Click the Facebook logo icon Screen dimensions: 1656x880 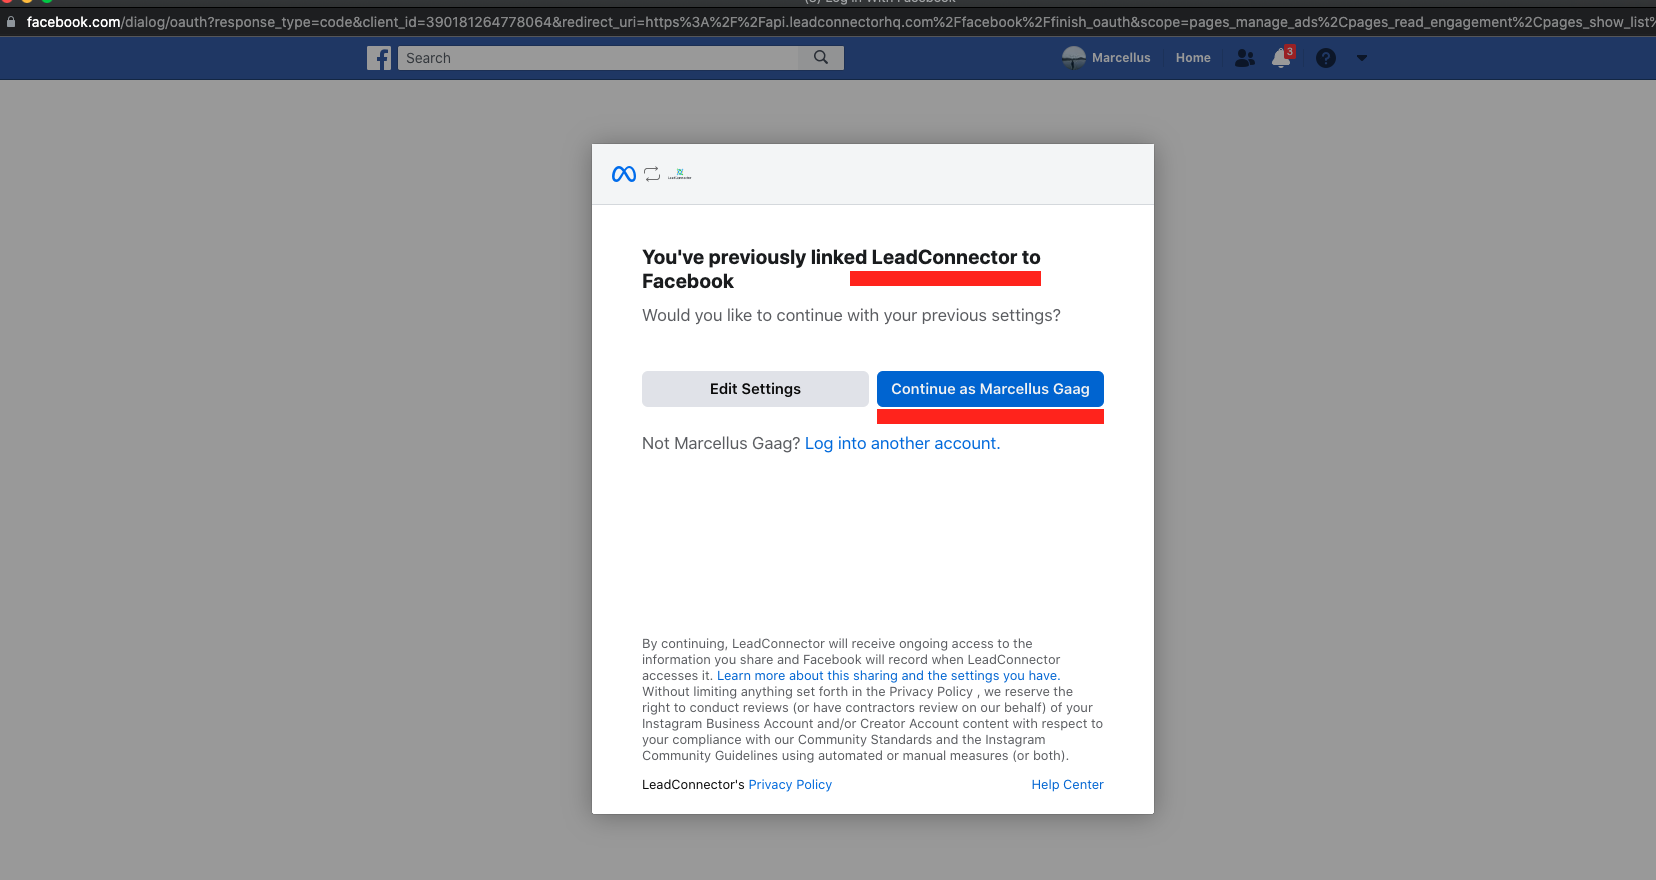tap(379, 58)
